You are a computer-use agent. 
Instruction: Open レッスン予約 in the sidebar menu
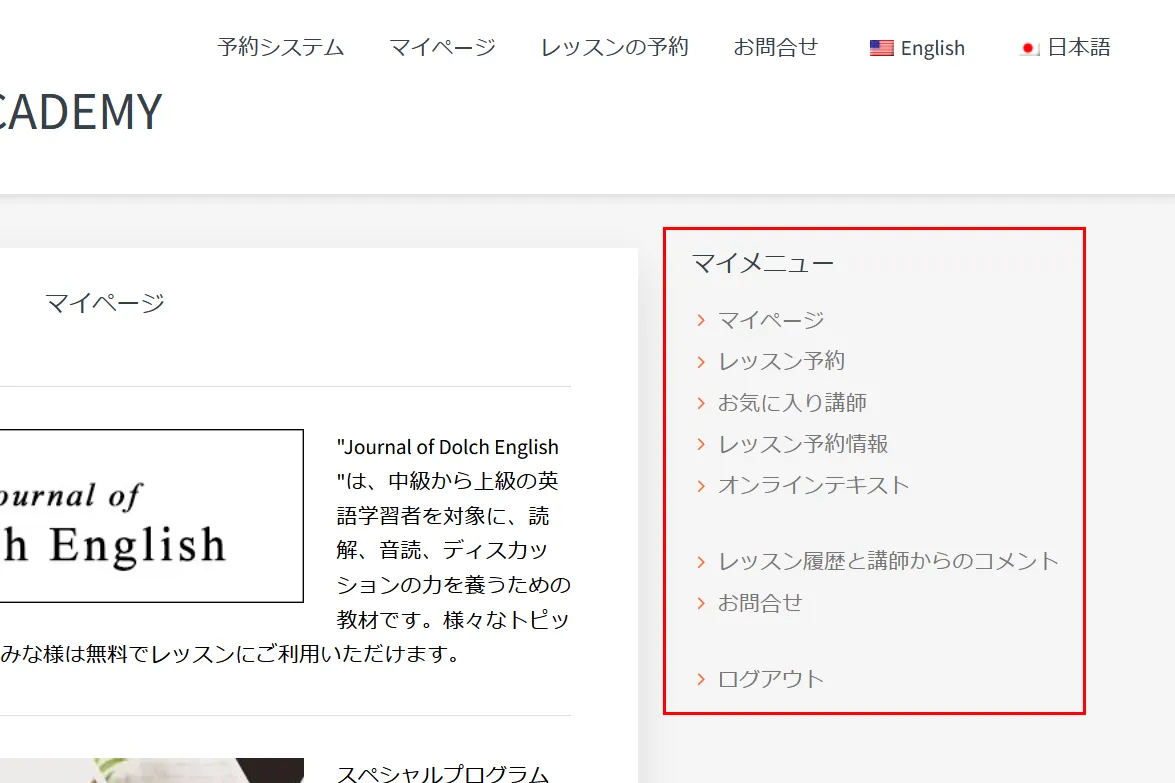[x=781, y=361]
